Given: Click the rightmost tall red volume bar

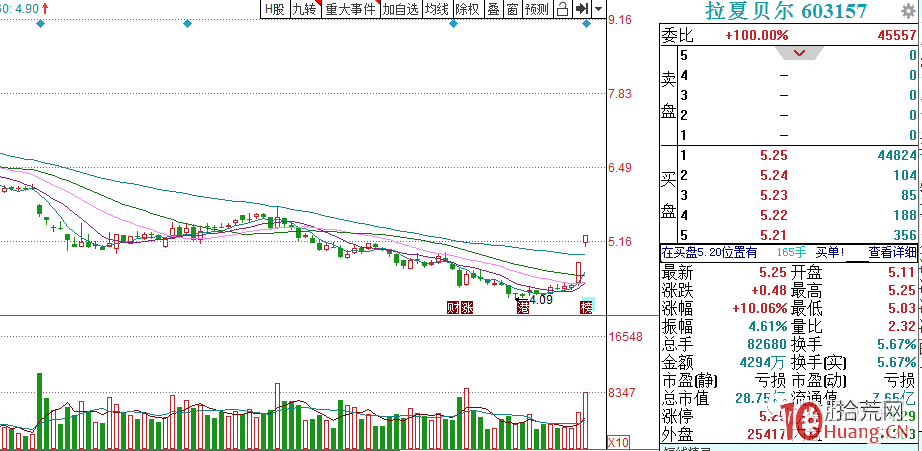Looking at the screenshot, I should [x=586, y=420].
